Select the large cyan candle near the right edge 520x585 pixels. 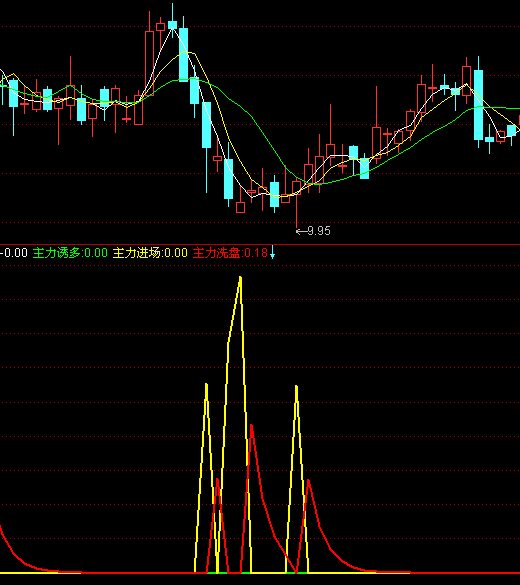478,105
